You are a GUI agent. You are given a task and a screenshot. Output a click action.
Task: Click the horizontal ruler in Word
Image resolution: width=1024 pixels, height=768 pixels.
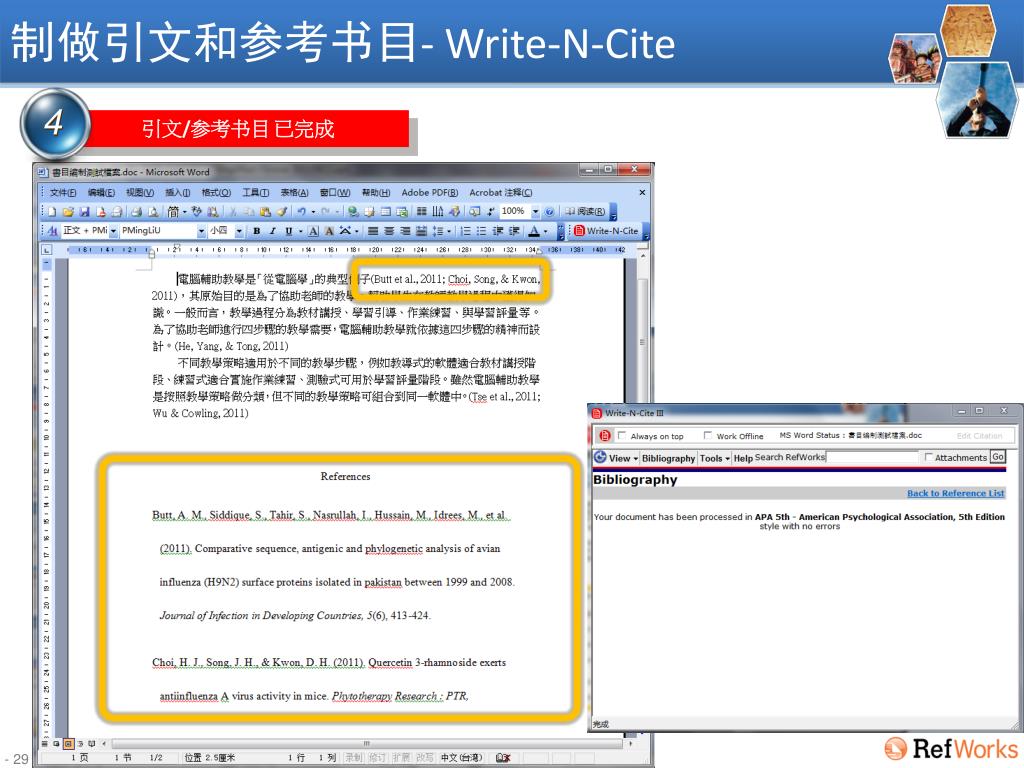(x=346, y=249)
